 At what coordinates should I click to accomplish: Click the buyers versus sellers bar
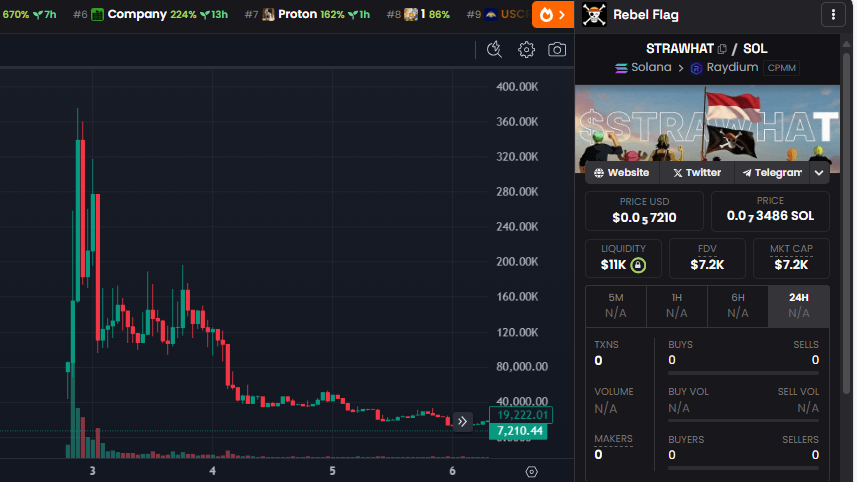point(743,468)
